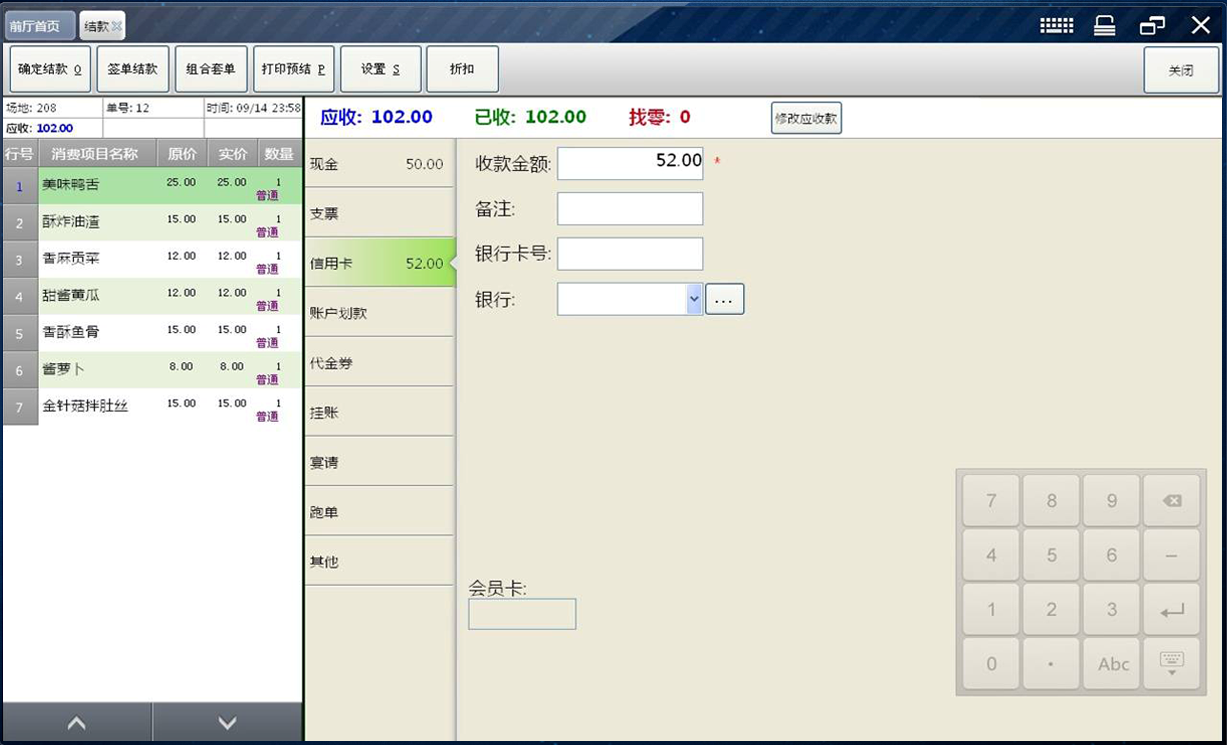The width and height of the screenshot is (1227, 745).
Task: Click the 数量 column header
Action: pyautogui.click(x=279, y=154)
